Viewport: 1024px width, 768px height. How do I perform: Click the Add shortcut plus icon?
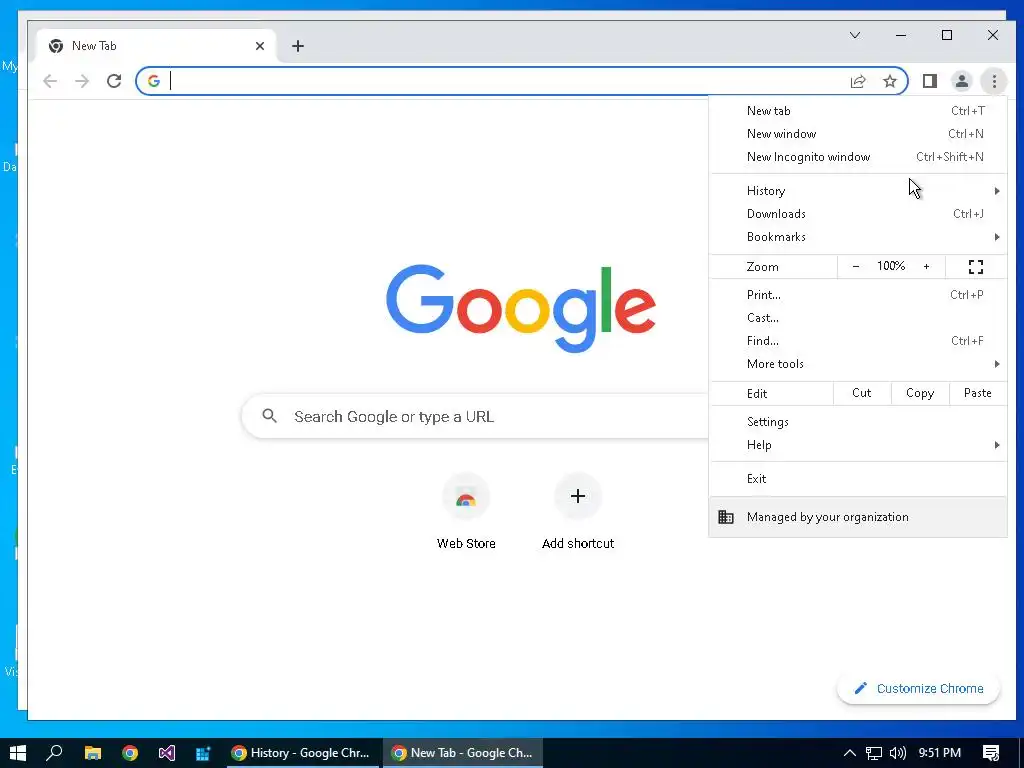pos(577,496)
